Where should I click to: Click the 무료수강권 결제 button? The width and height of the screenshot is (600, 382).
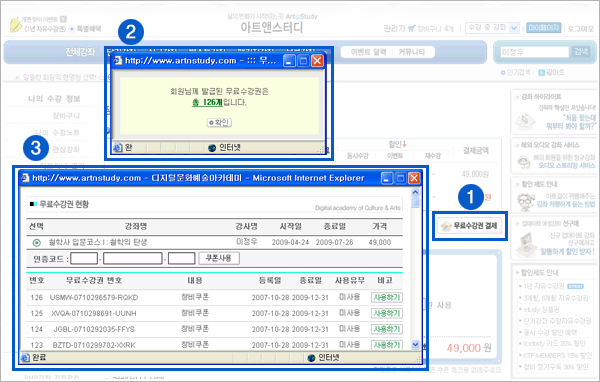pyautogui.click(x=470, y=226)
